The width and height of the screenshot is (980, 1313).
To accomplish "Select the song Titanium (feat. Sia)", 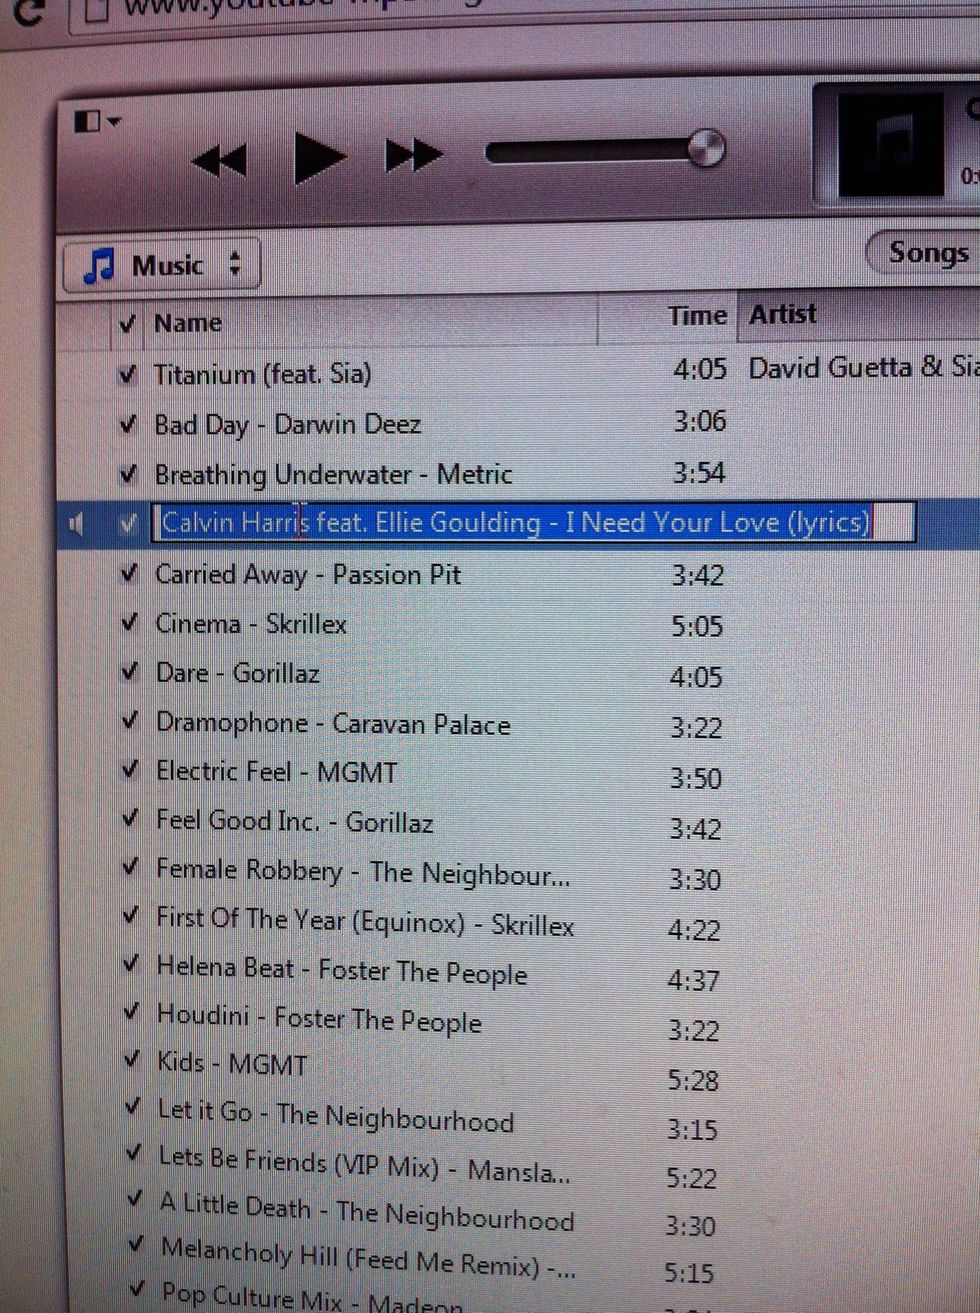I will click(x=262, y=375).
